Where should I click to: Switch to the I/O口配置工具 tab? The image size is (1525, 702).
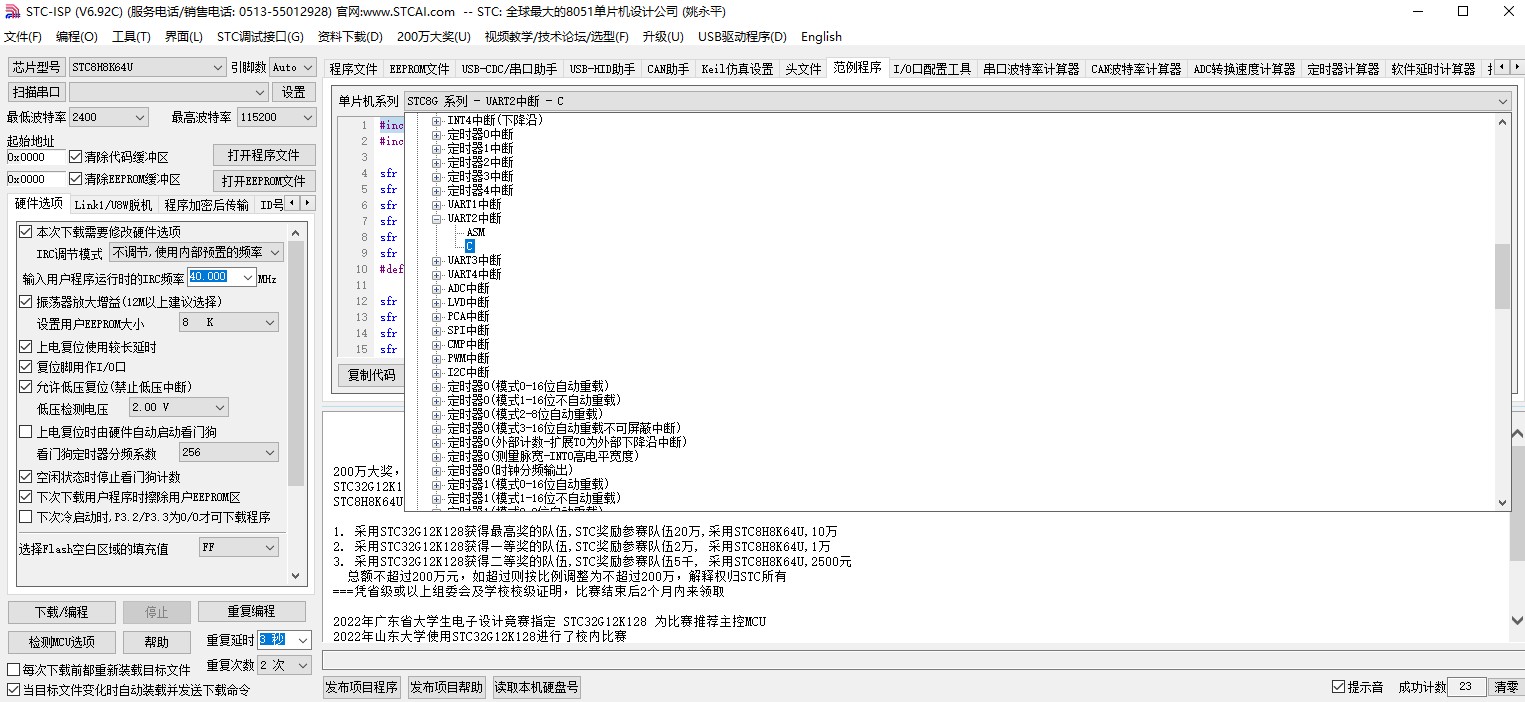pyautogui.click(x=932, y=69)
